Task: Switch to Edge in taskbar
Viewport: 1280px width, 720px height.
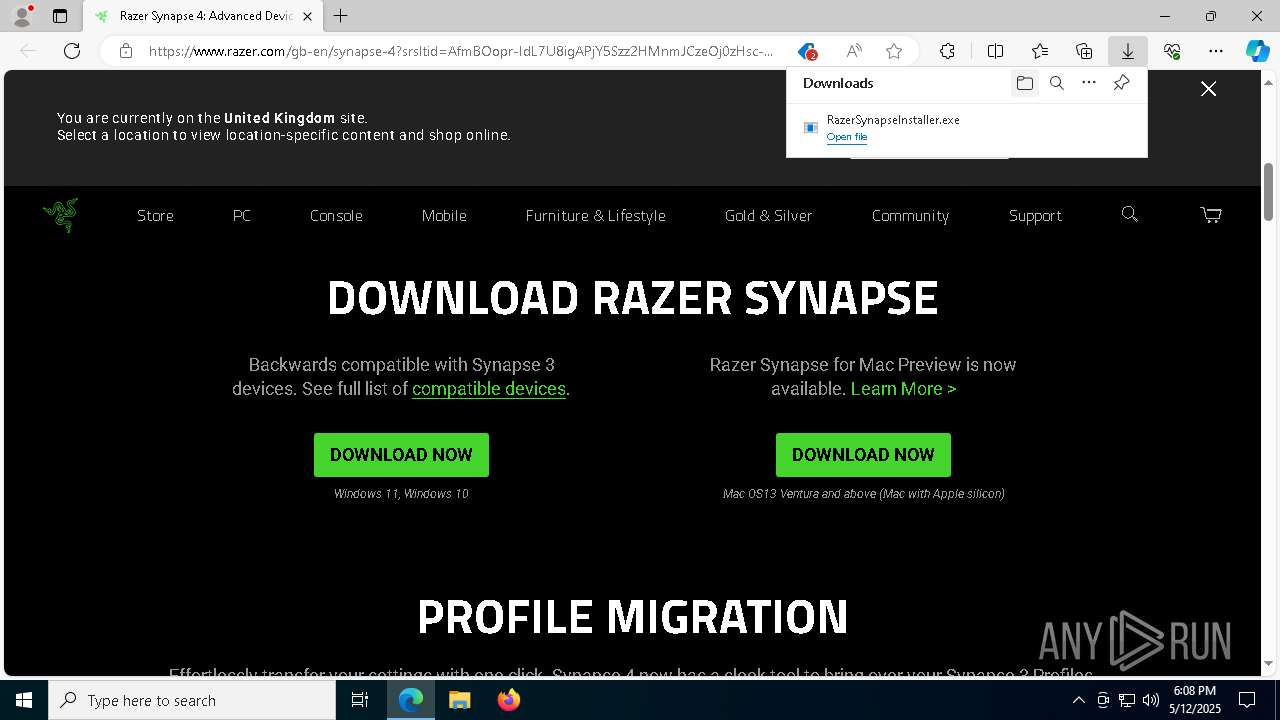Action: 411,700
